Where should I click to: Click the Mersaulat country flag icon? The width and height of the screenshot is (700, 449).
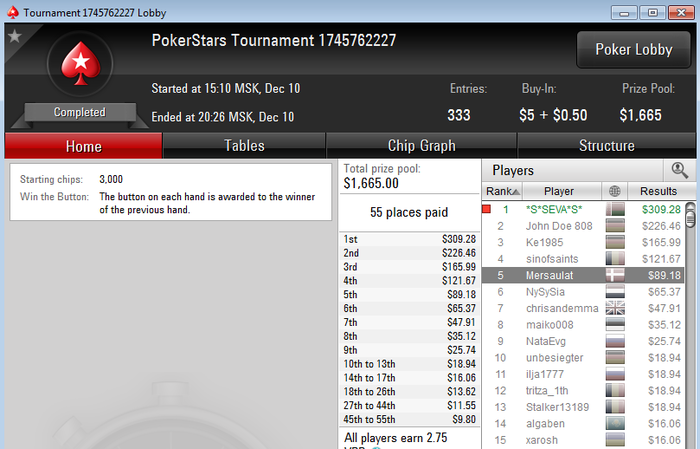click(615, 275)
